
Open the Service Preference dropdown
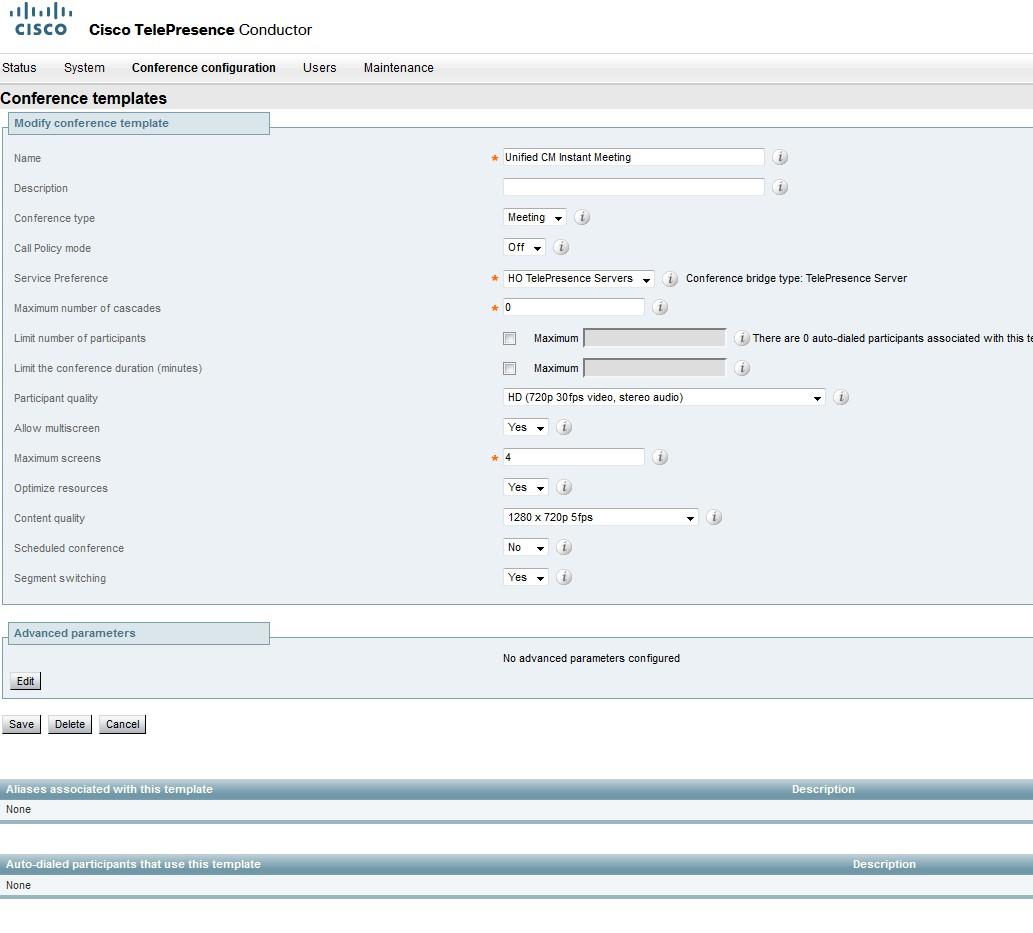[578, 279]
